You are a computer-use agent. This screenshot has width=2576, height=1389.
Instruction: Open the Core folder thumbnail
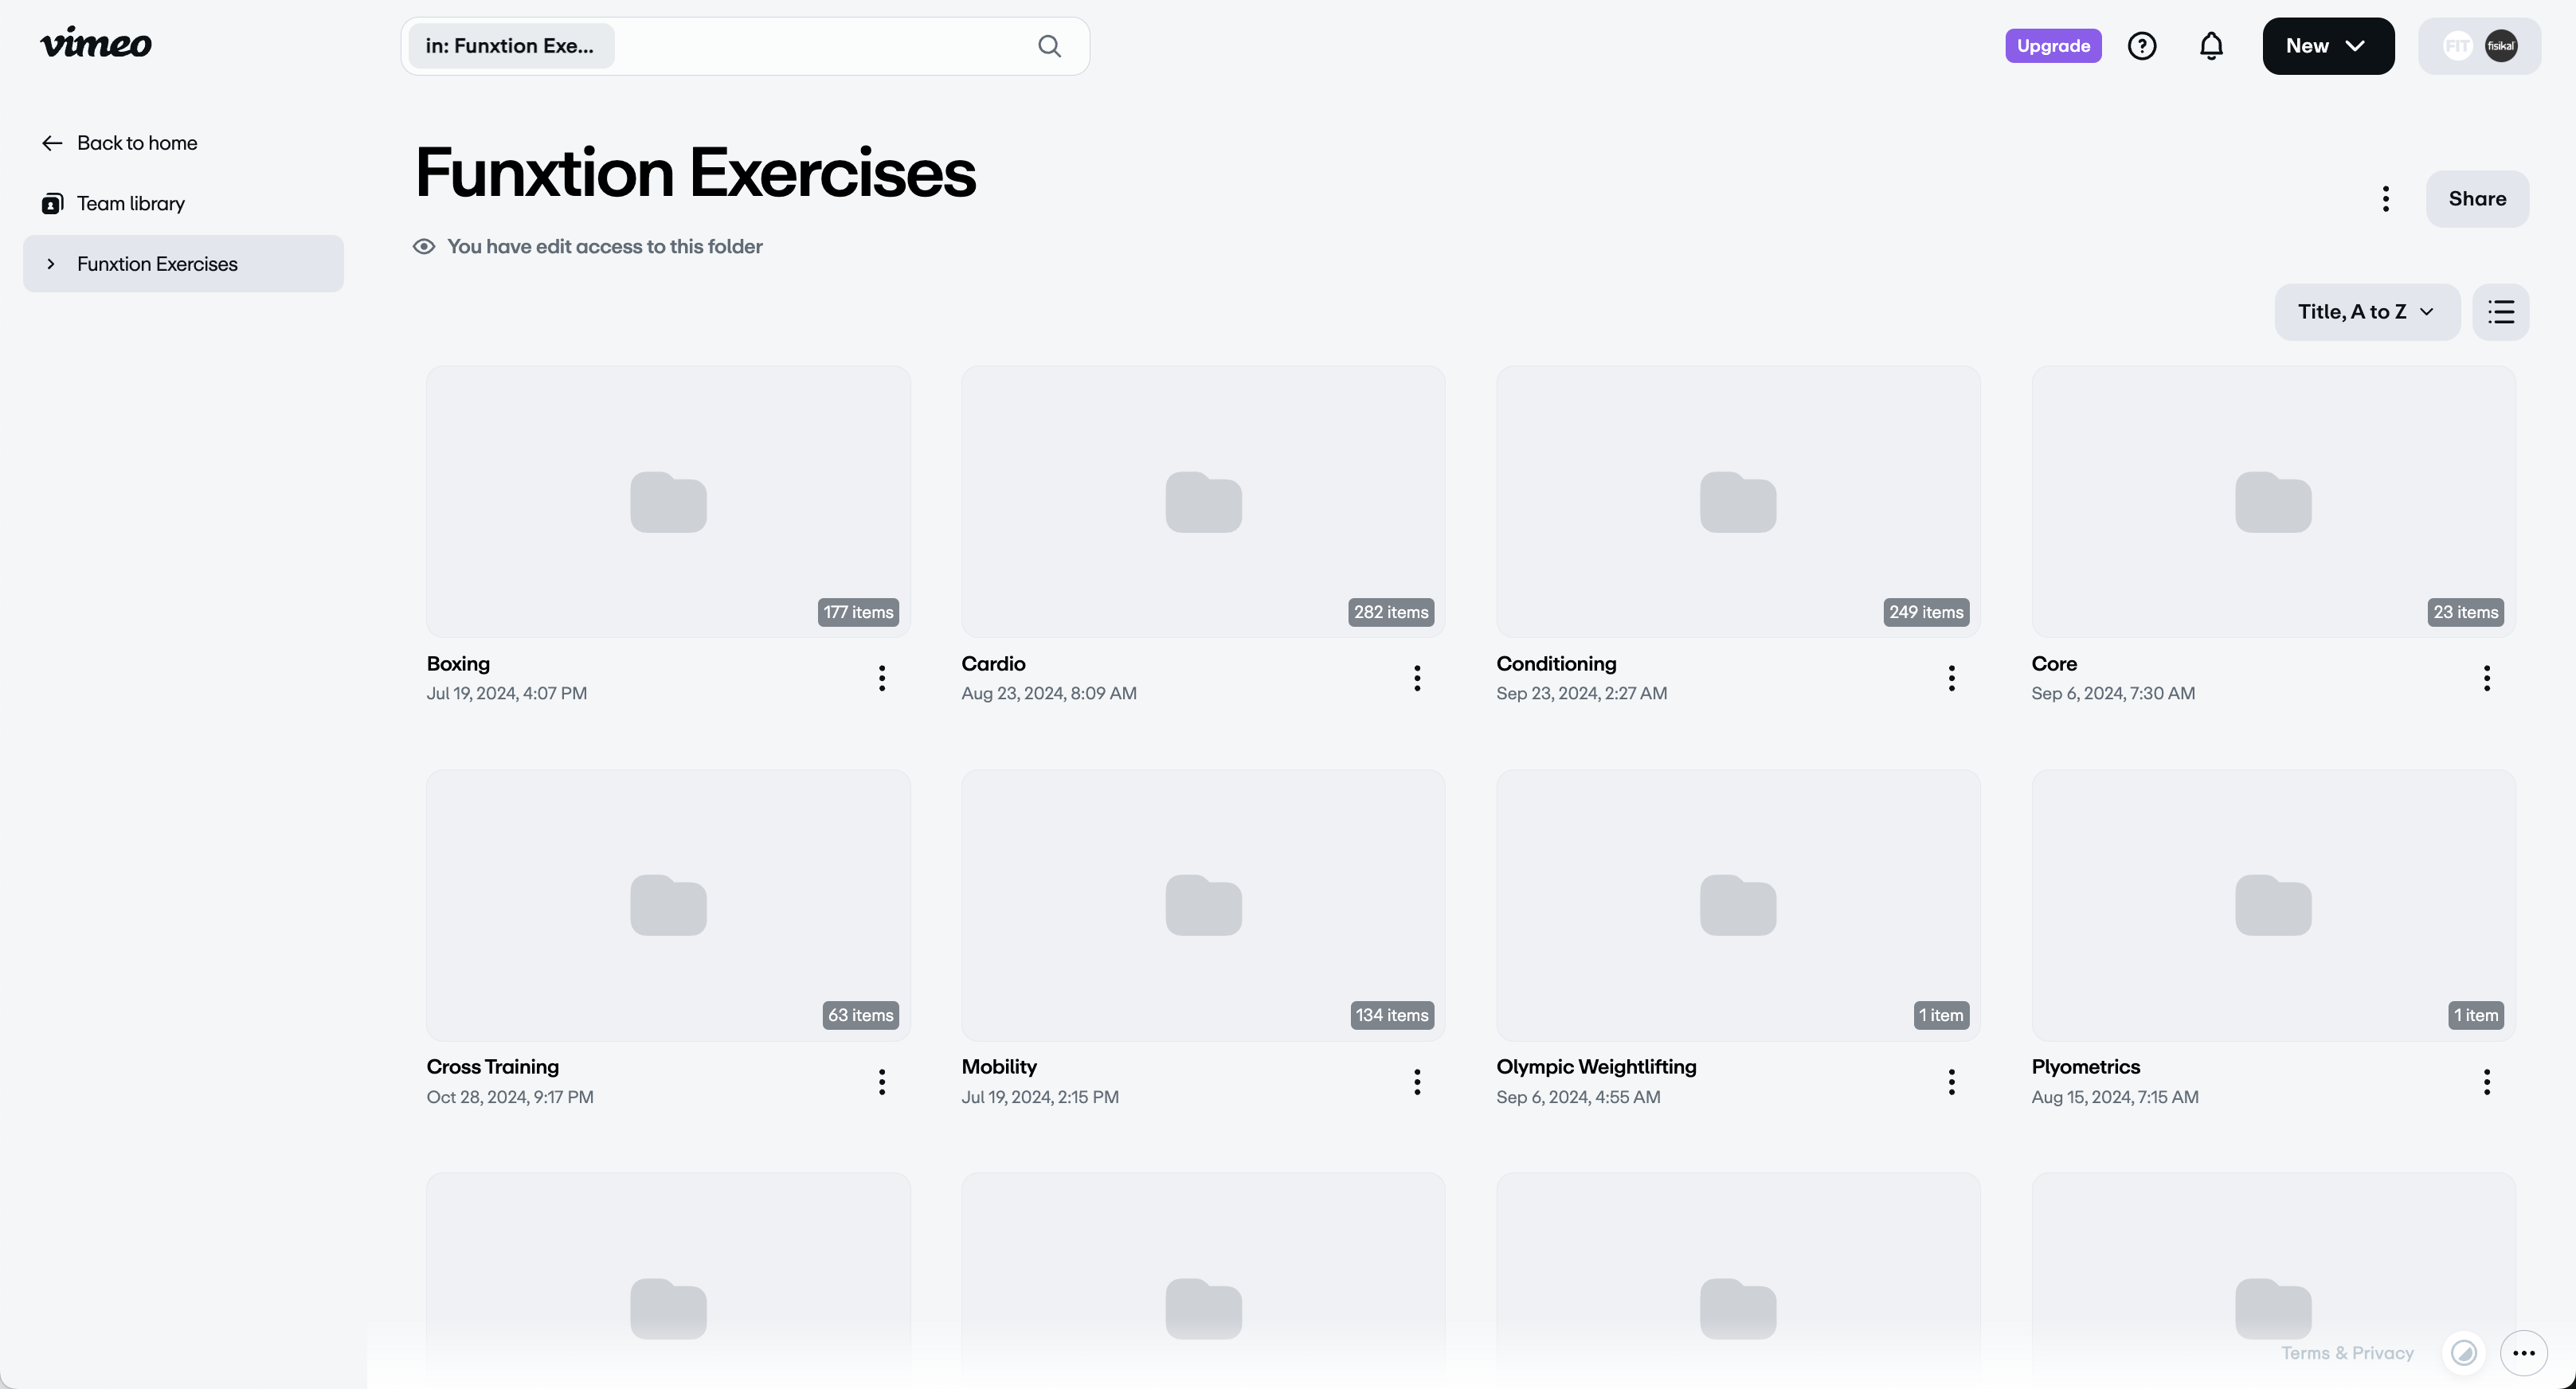click(2273, 502)
